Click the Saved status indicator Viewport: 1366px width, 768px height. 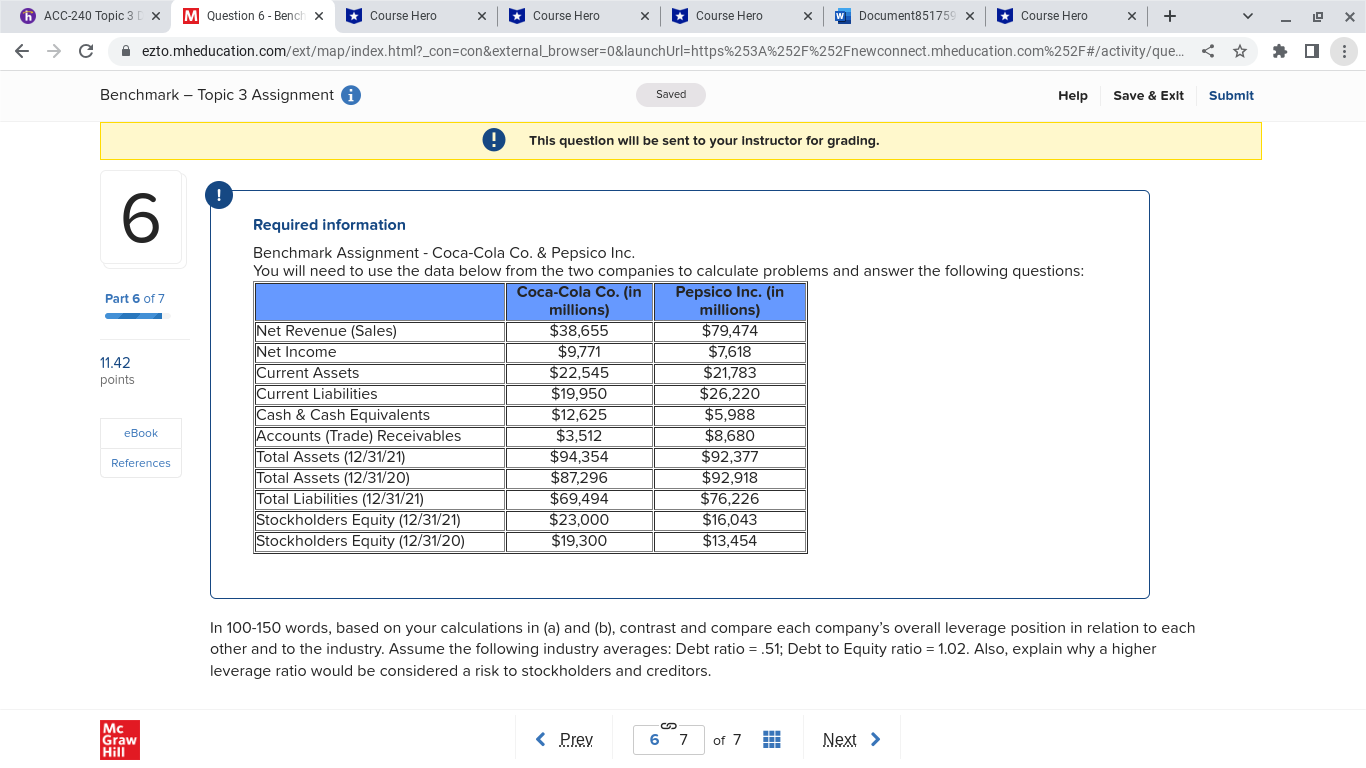671,95
